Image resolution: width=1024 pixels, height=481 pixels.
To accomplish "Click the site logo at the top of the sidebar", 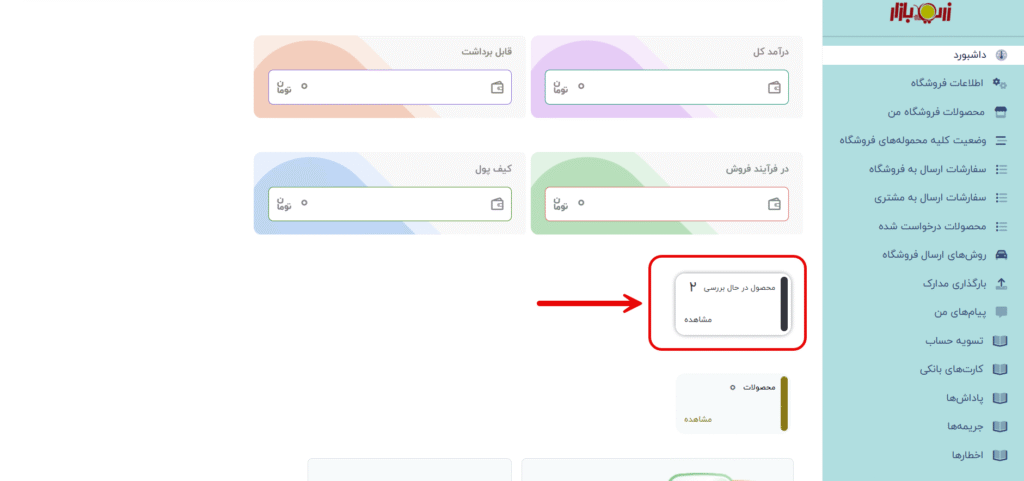I will pyautogui.click(x=922, y=15).
